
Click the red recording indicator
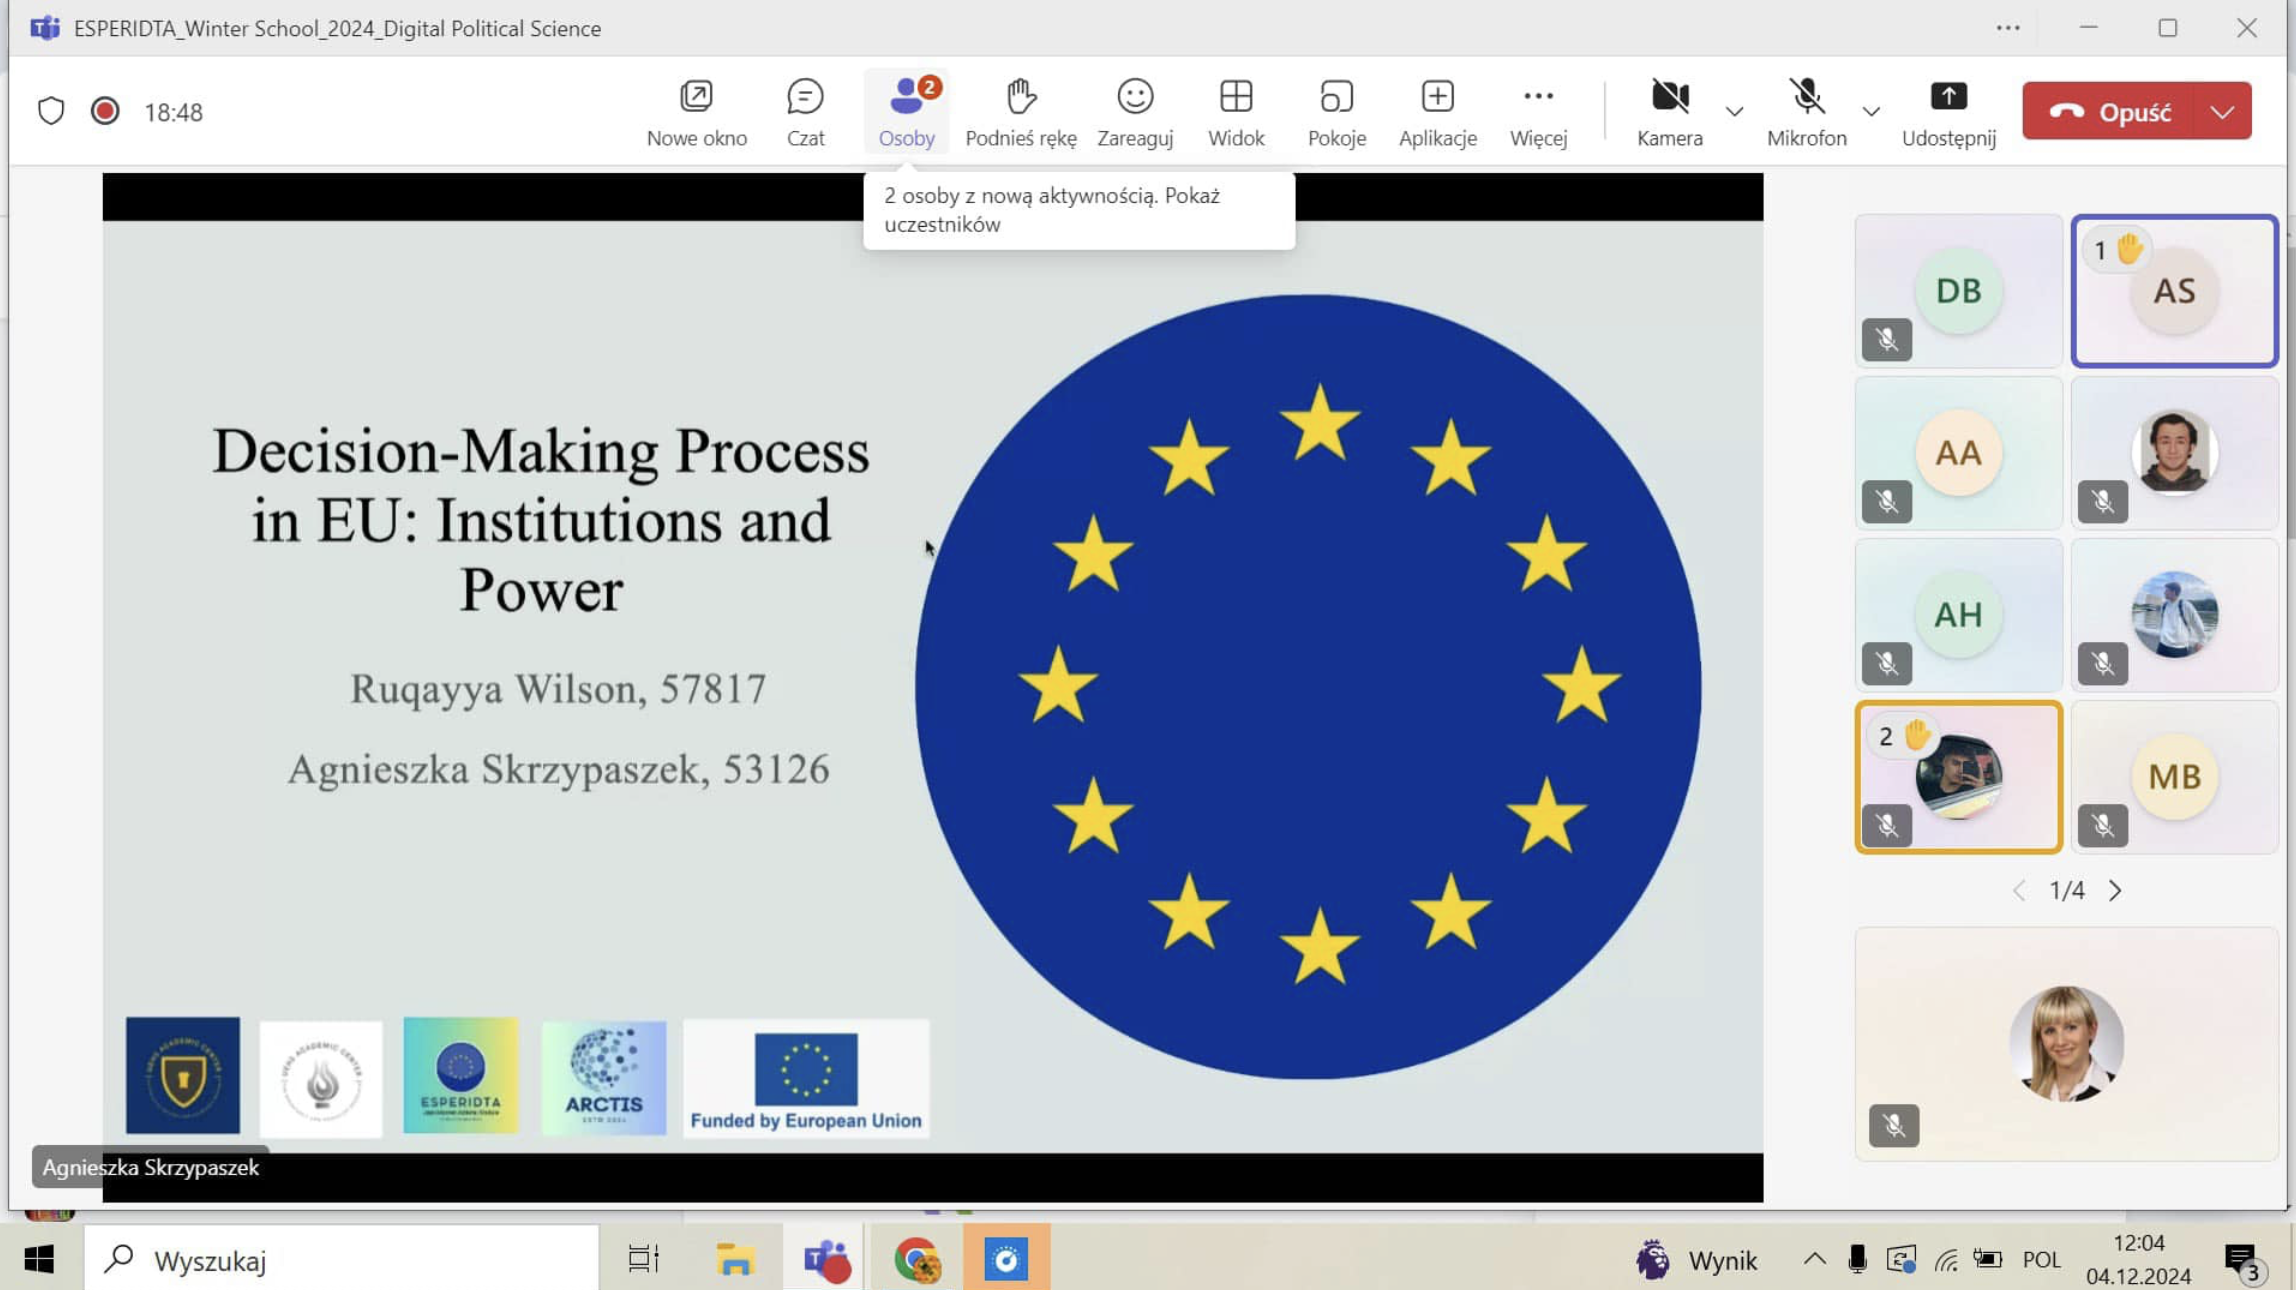[x=105, y=111]
